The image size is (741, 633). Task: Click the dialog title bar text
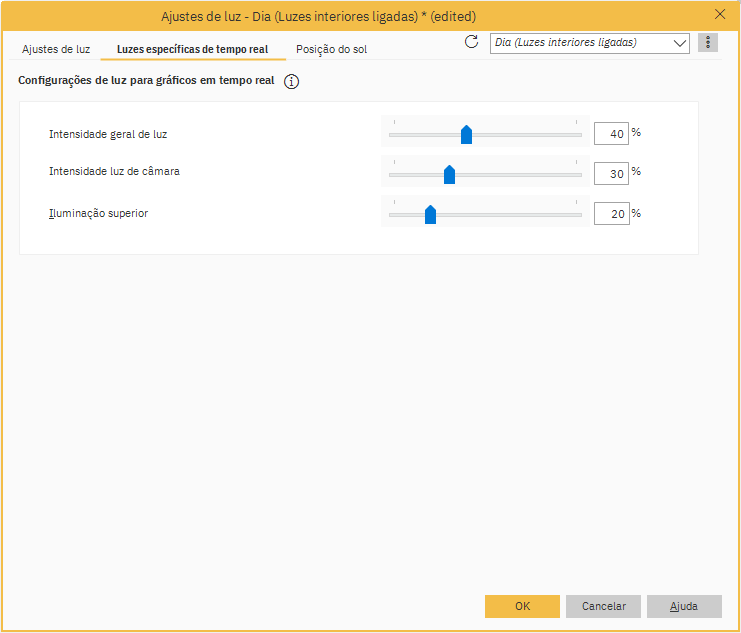(318, 16)
